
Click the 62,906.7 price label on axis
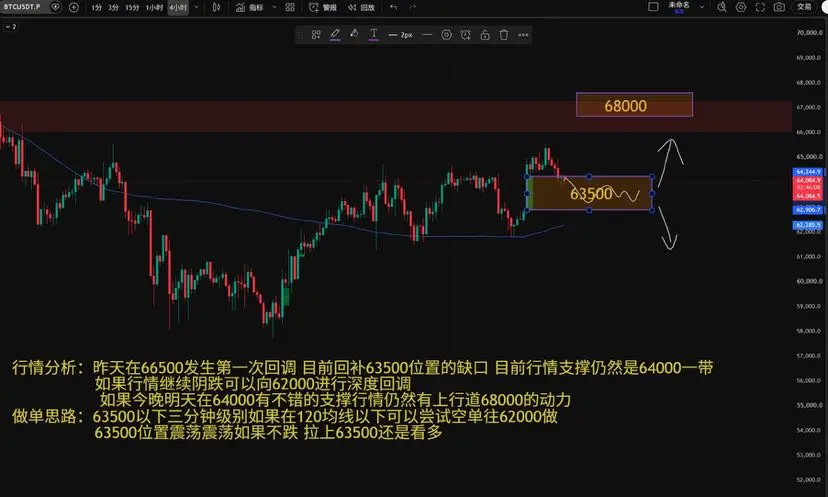click(808, 210)
